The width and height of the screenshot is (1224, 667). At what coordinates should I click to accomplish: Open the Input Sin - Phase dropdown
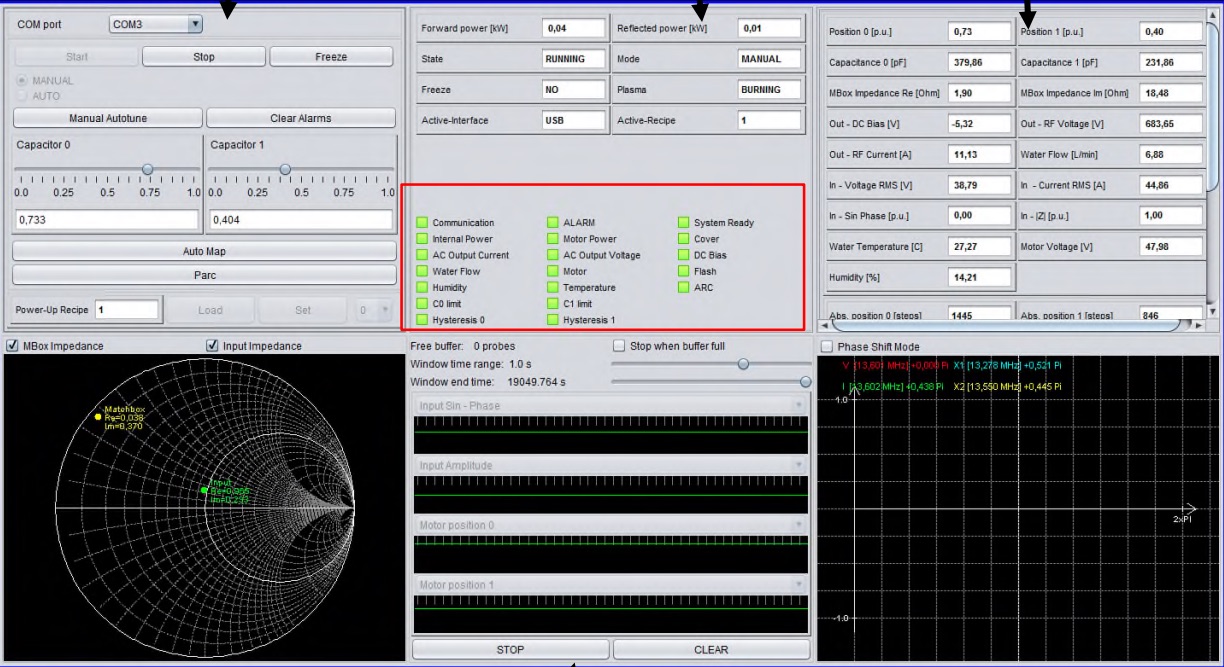tap(610, 406)
